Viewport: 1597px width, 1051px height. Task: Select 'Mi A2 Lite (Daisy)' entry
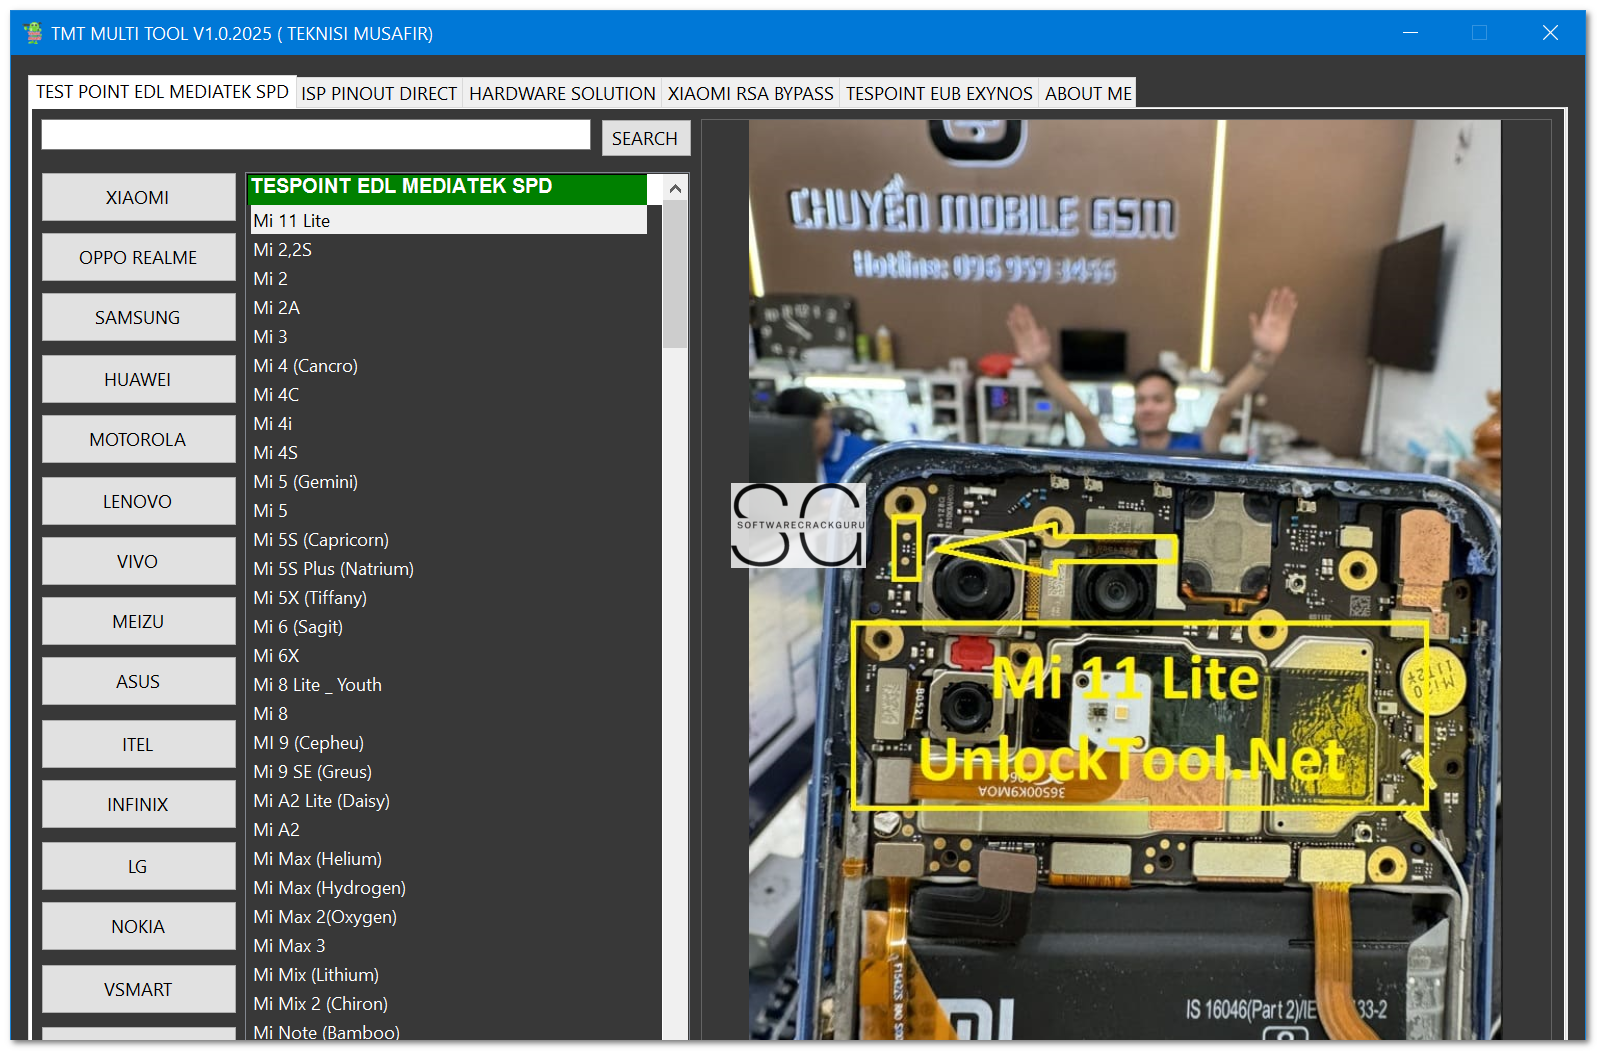[x=449, y=800]
